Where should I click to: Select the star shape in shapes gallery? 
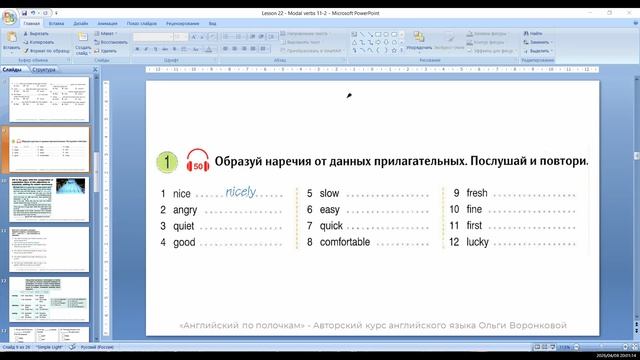pyautogui.click(x=394, y=50)
